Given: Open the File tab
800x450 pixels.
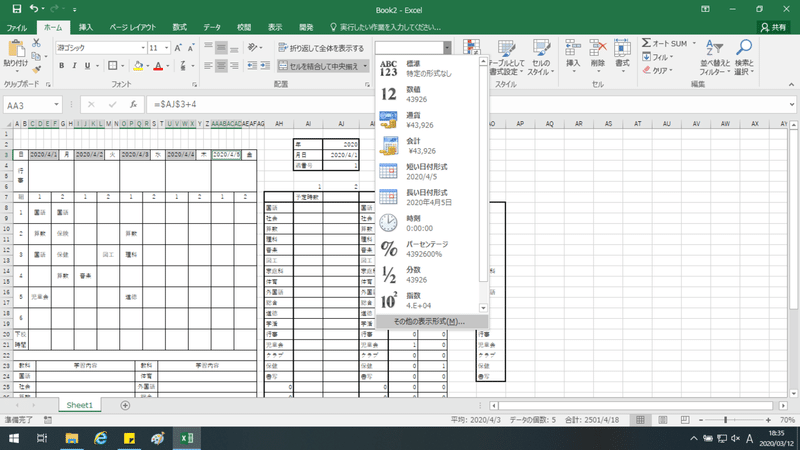Looking at the screenshot, I should [x=16, y=27].
